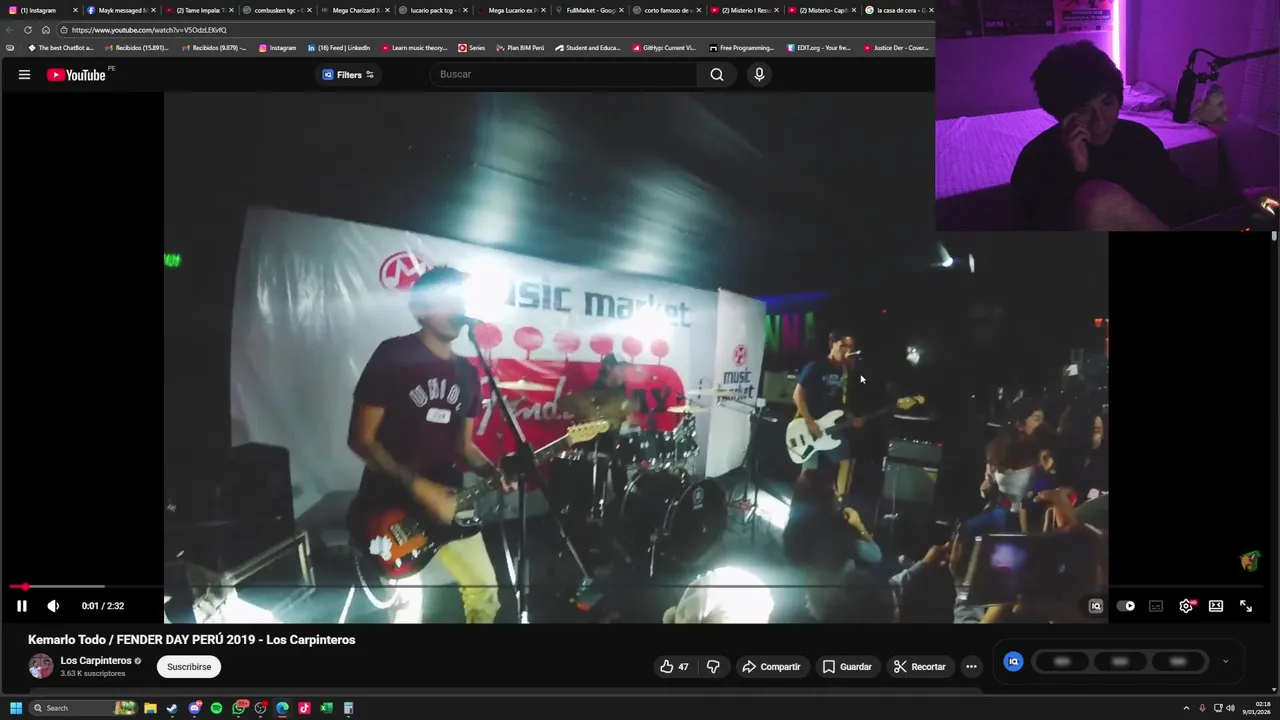1280x720 pixels.
Task: Open the Compartir share button
Action: (771, 667)
